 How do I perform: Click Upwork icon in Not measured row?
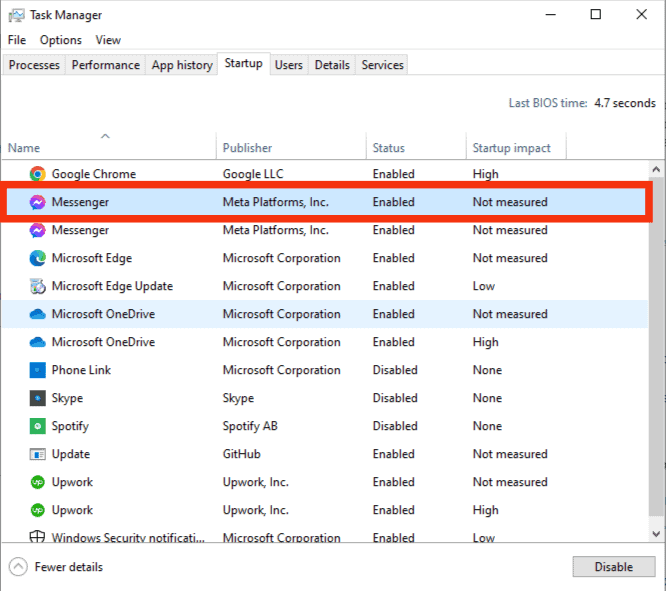37,482
